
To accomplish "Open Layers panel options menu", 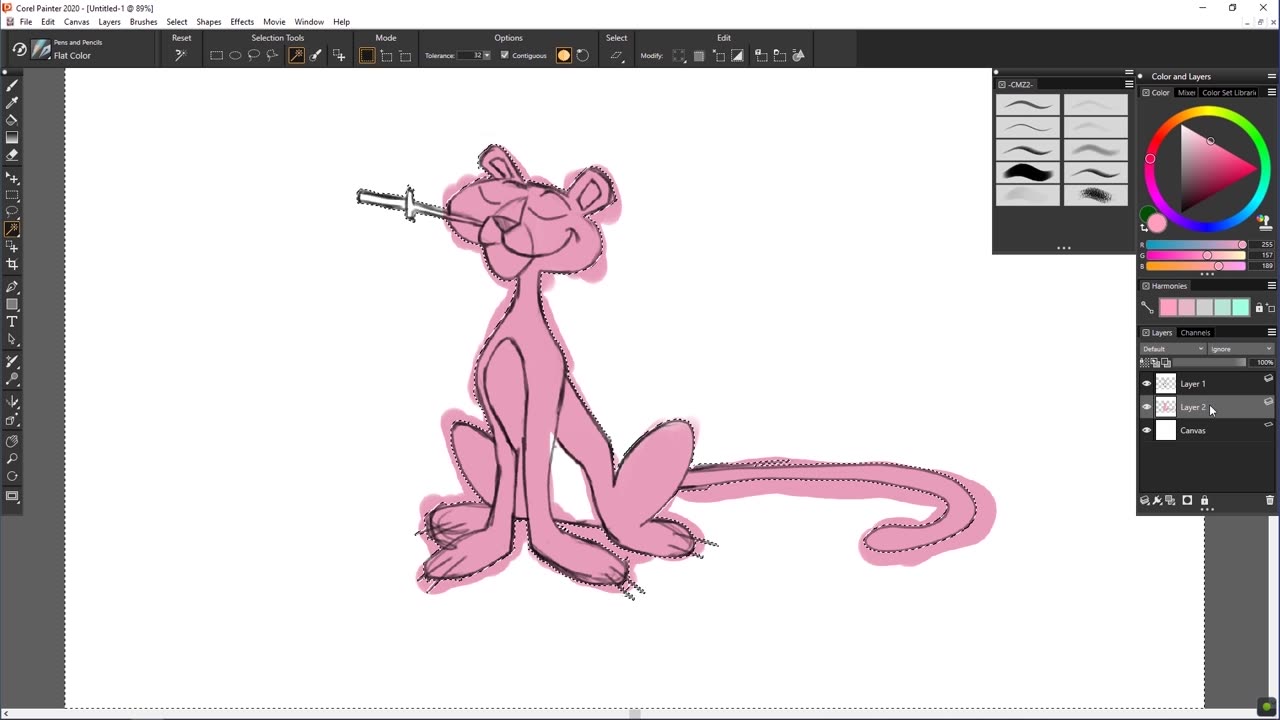I will (x=1272, y=332).
